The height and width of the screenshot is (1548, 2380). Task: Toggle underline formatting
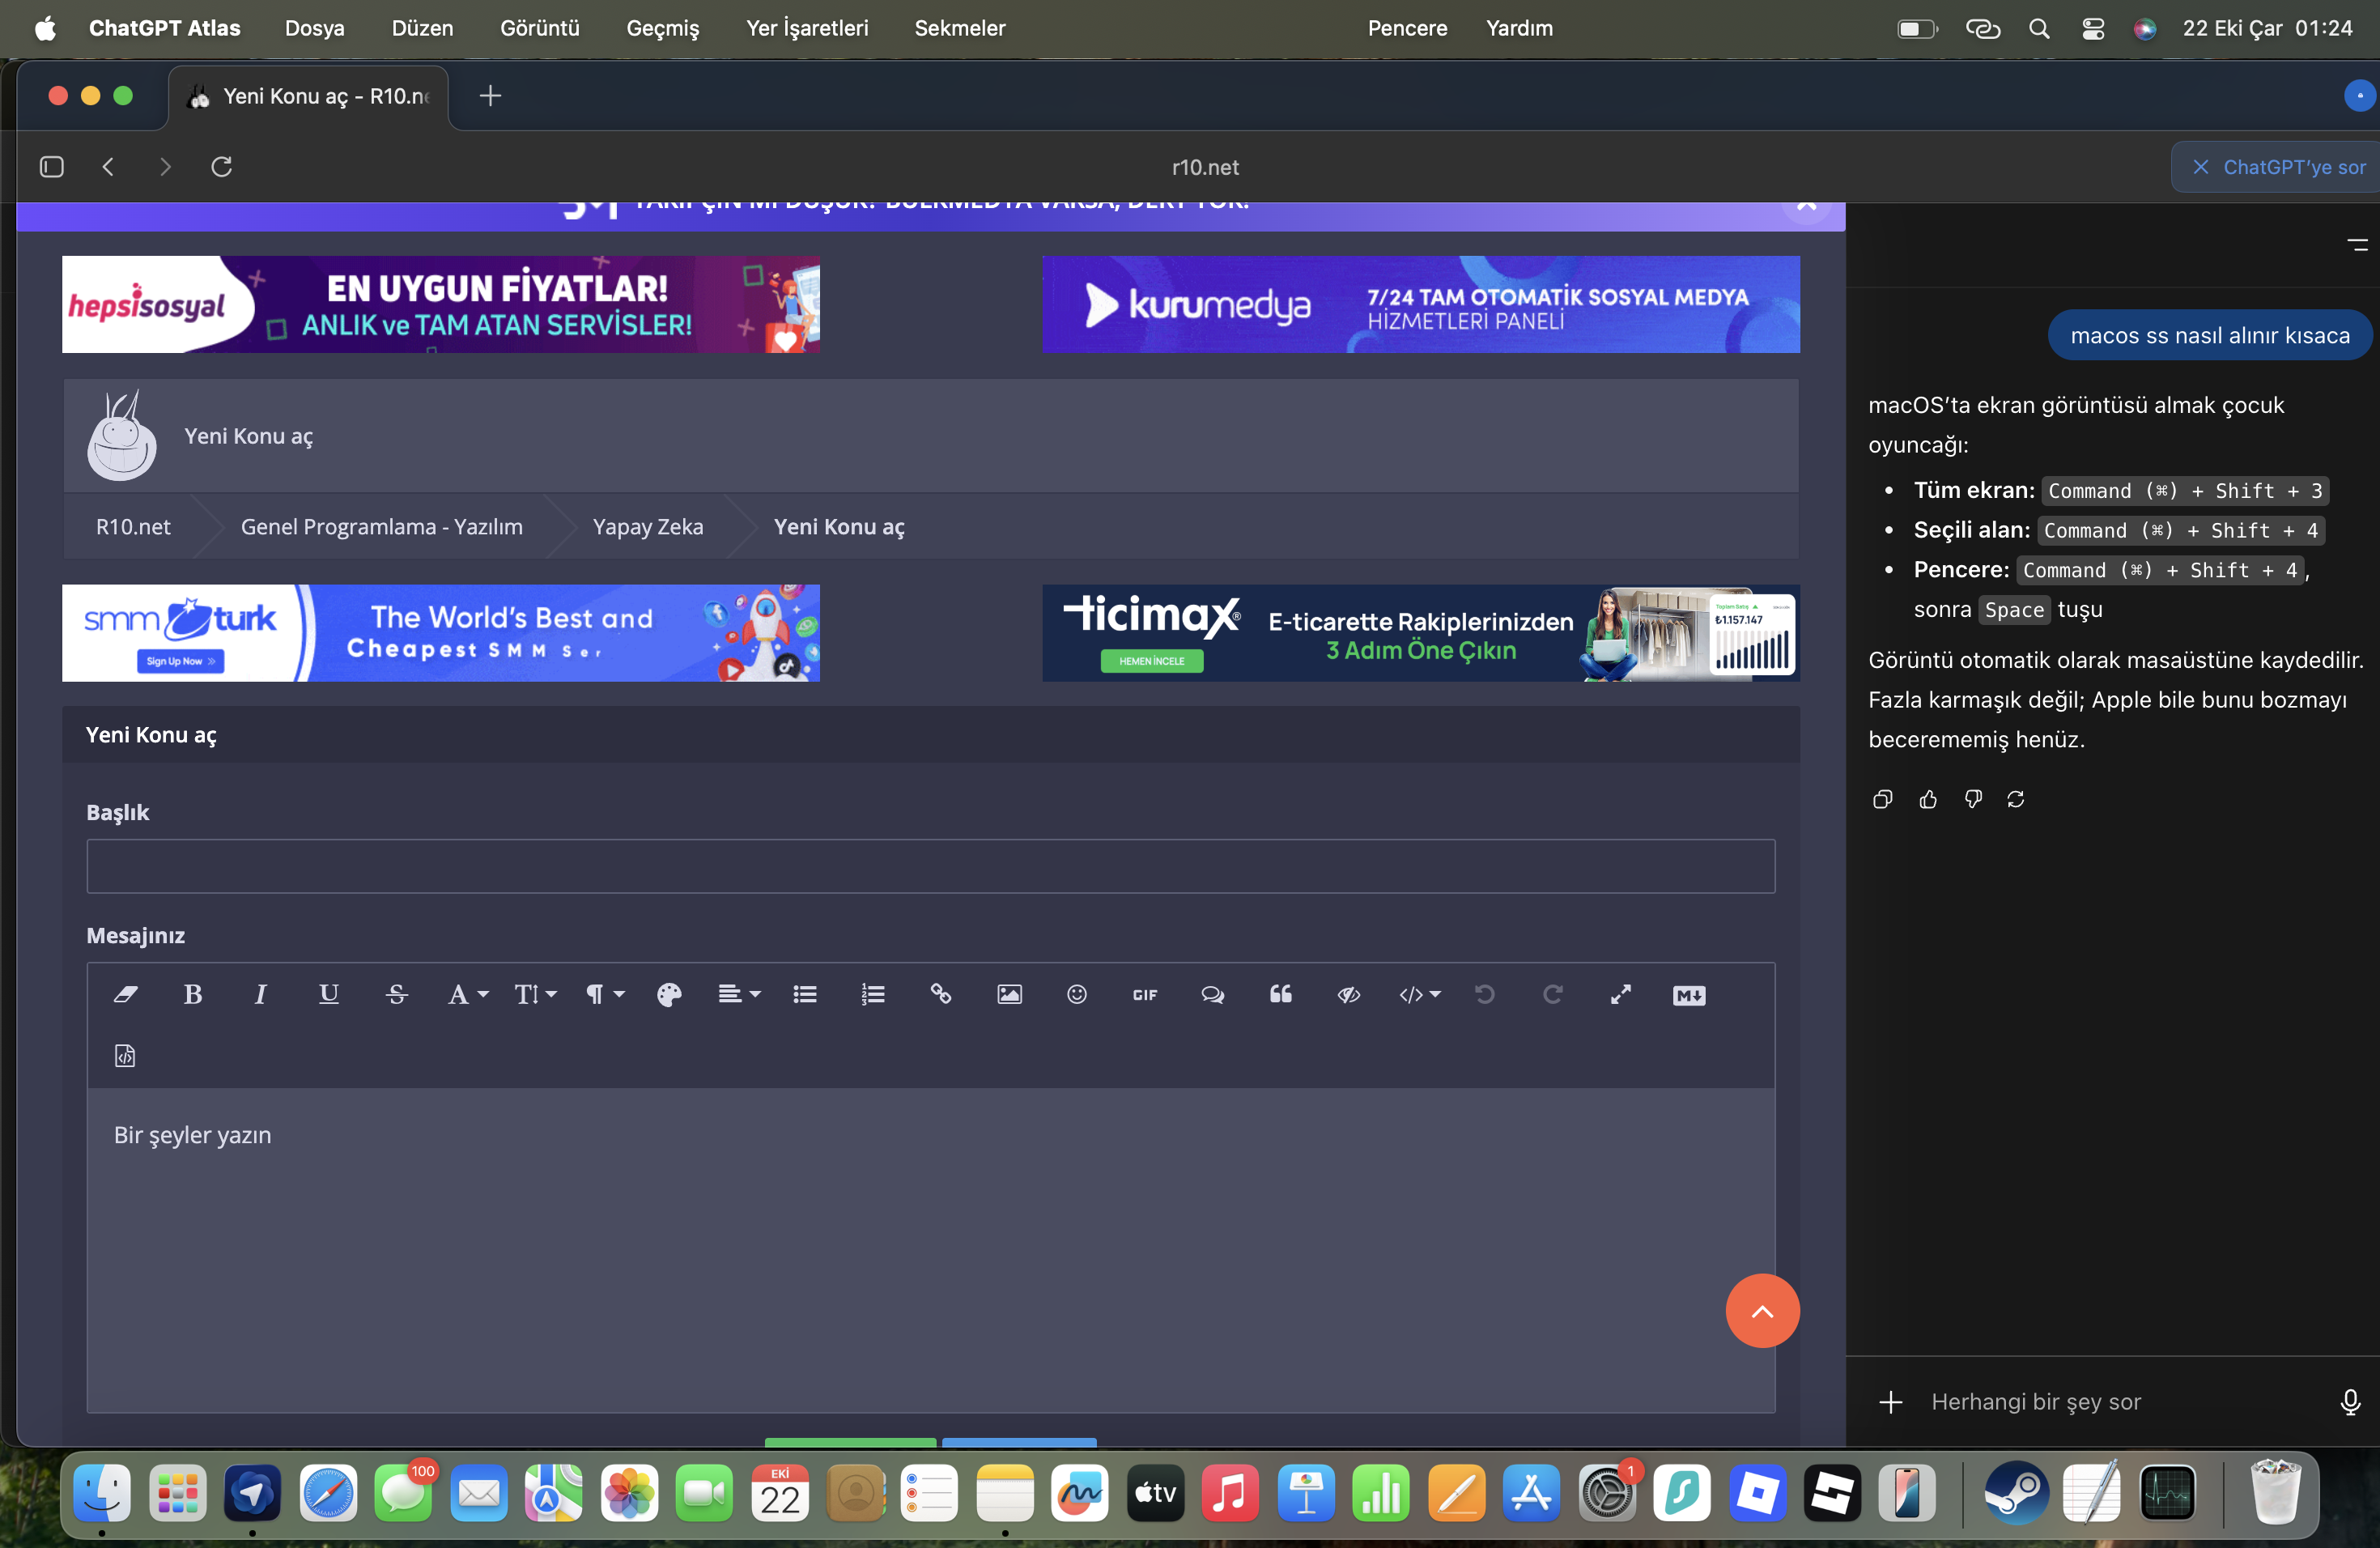[x=329, y=994]
